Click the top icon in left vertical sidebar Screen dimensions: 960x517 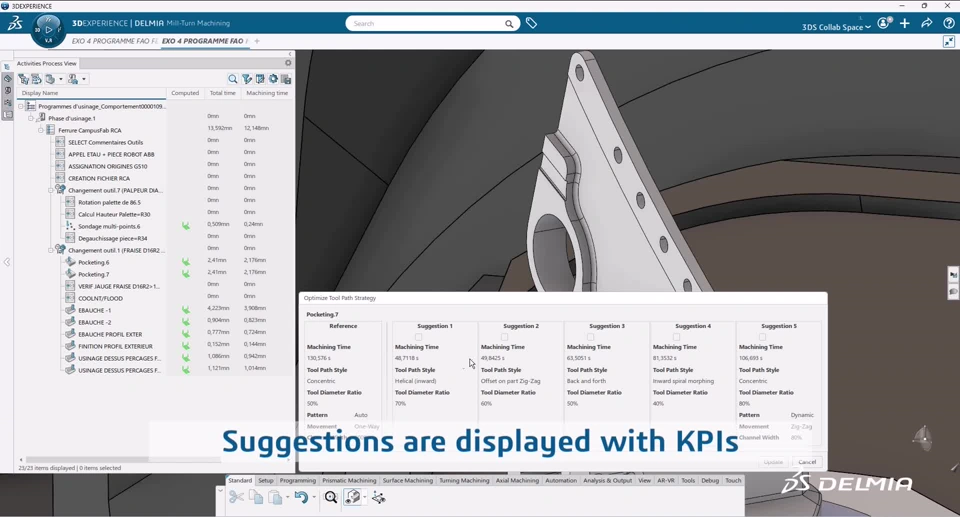(x=7, y=67)
